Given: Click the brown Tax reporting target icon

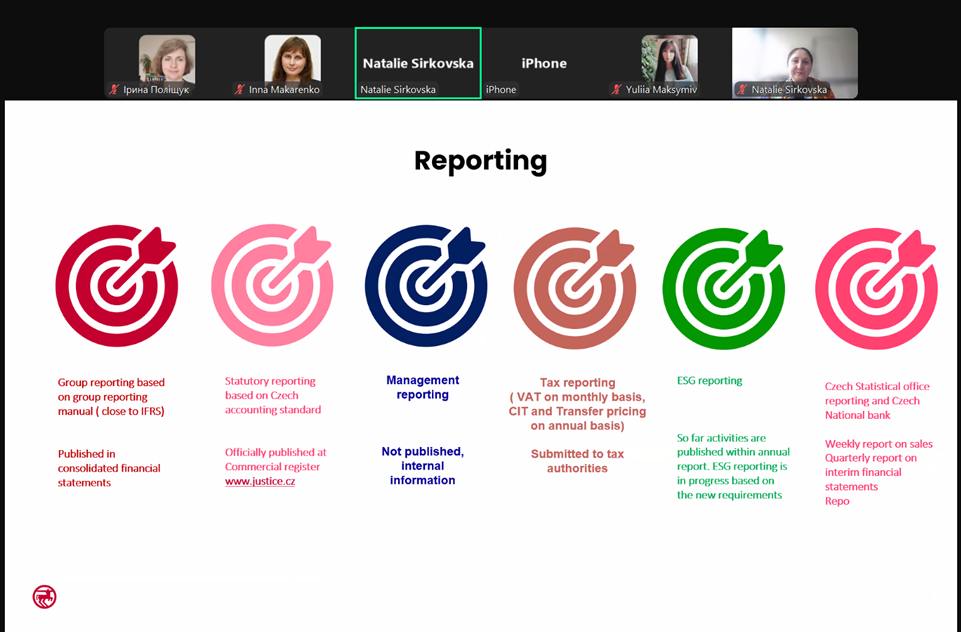Looking at the screenshot, I should pyautogui.click(x=575, y=288).
